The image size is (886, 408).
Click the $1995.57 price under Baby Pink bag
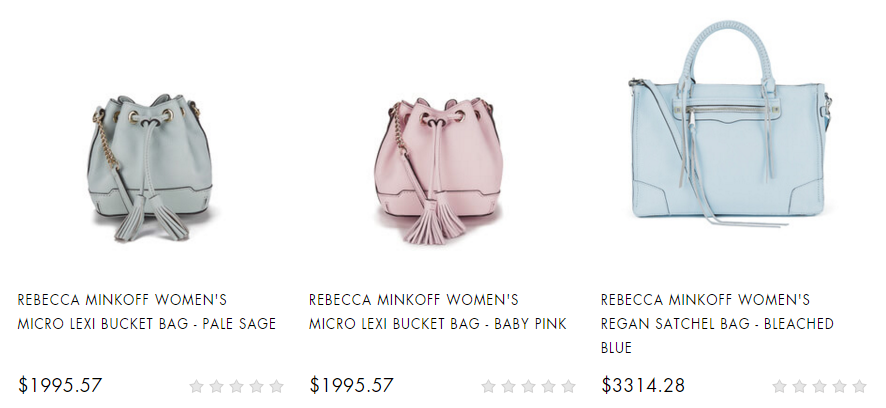[x=351, y=385]
